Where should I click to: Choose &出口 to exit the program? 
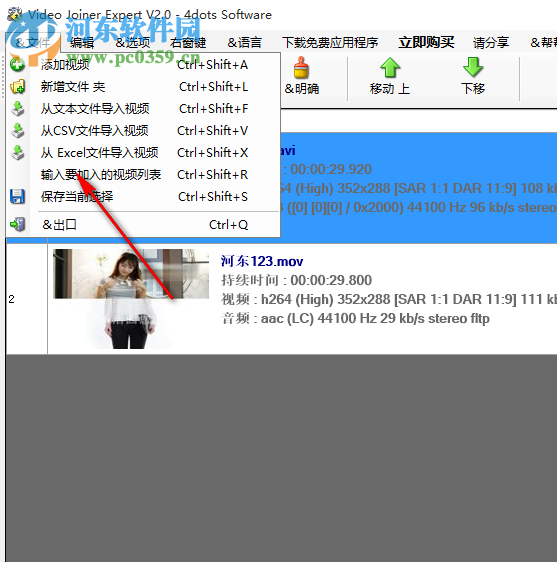(x=143, y=224)
